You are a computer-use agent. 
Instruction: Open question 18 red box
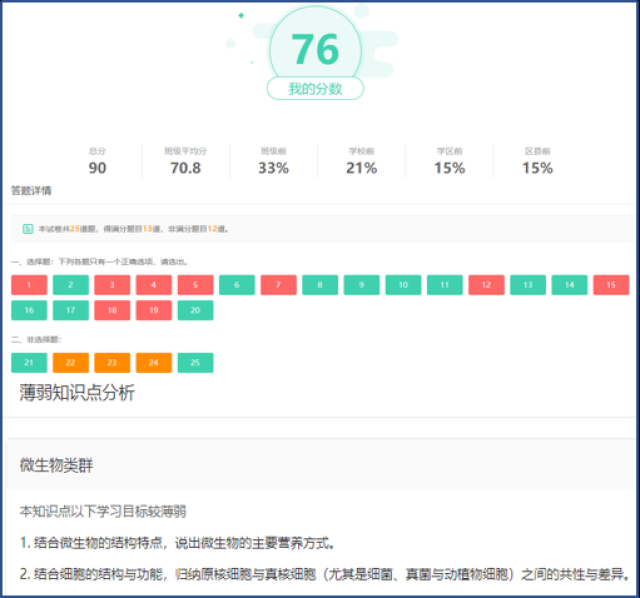pyautogui.click(x=112, y=311)
